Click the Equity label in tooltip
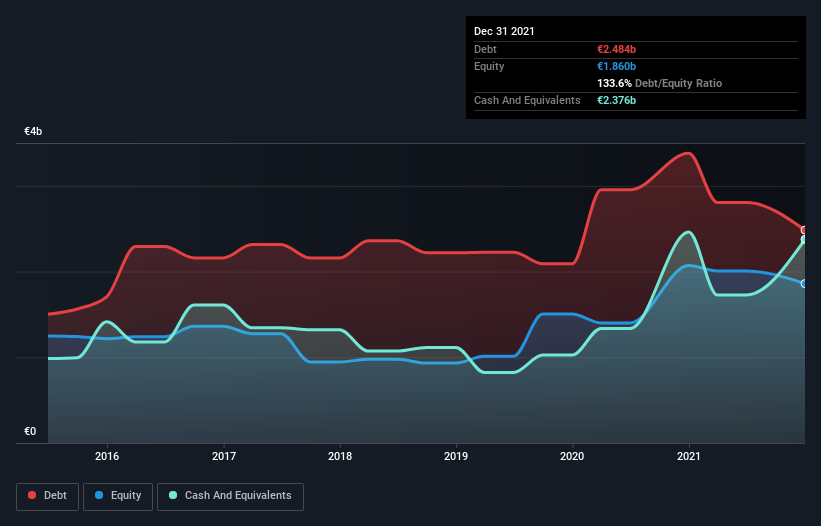 (x=489, y=66)
